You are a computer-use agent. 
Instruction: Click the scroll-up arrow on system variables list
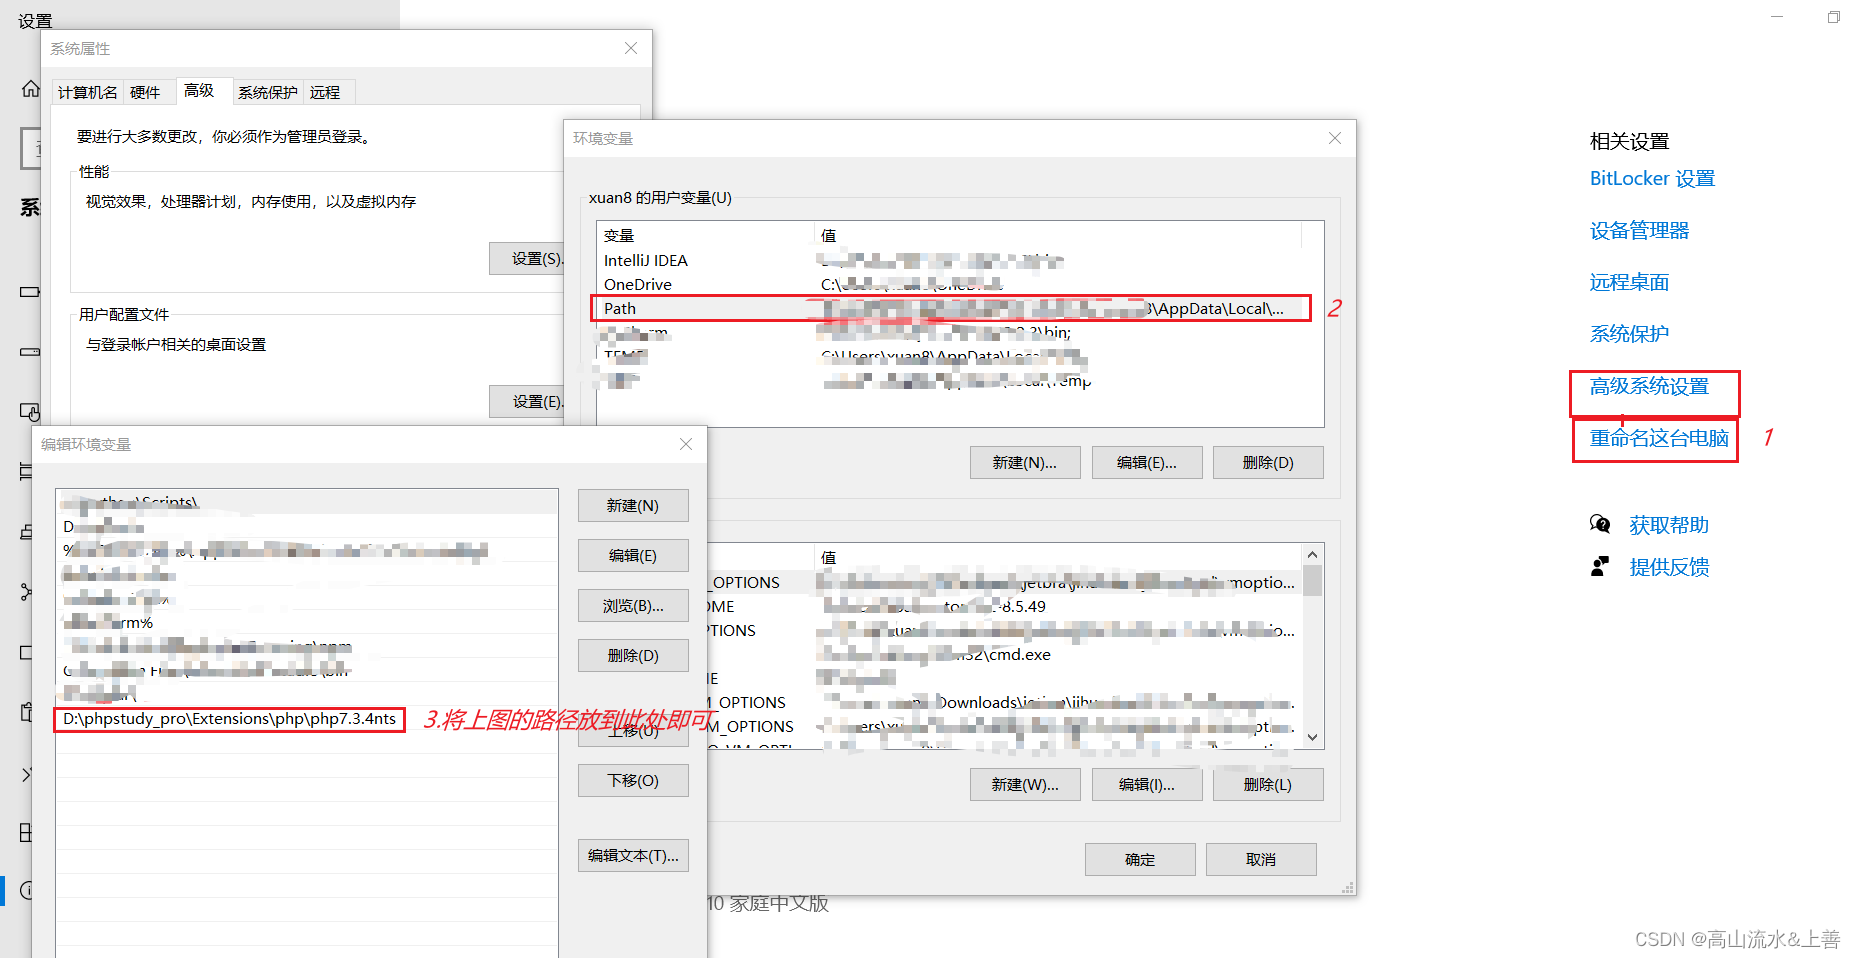1312,553
